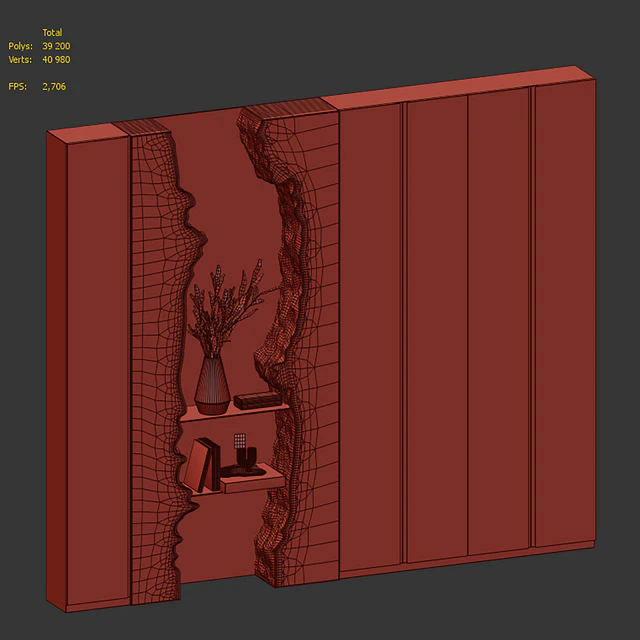Click the Total statistics header

pos(52,33)
